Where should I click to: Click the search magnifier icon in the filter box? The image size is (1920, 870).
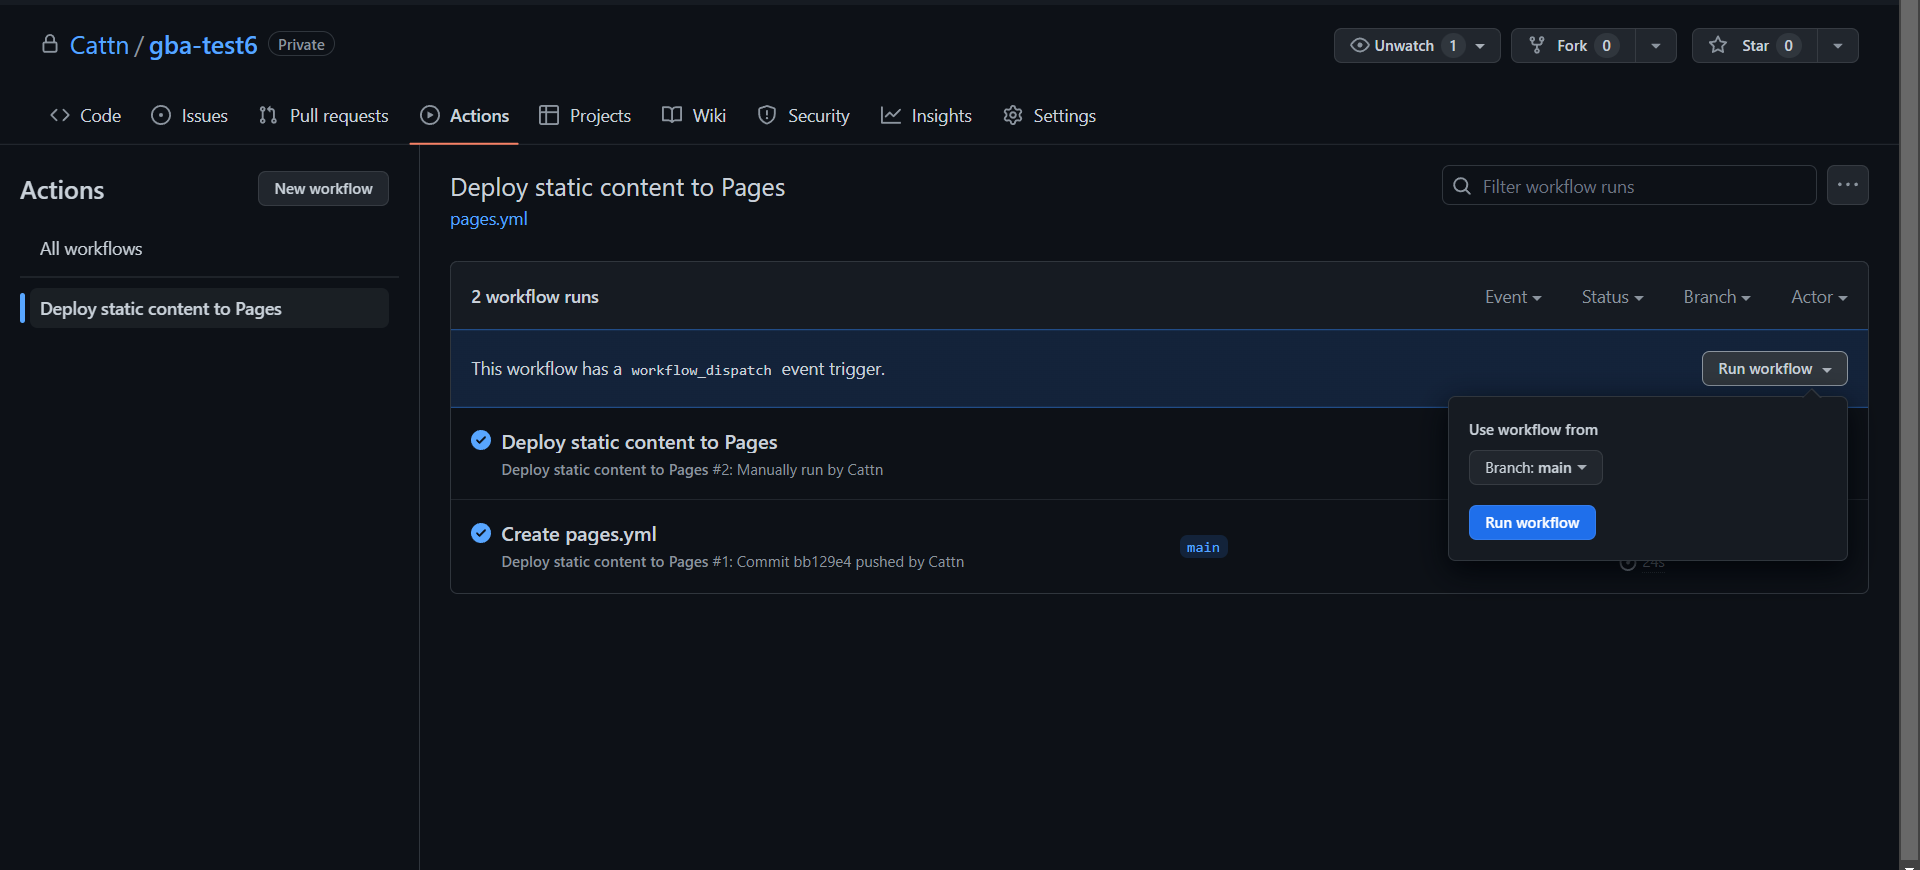coord(1462,186)
